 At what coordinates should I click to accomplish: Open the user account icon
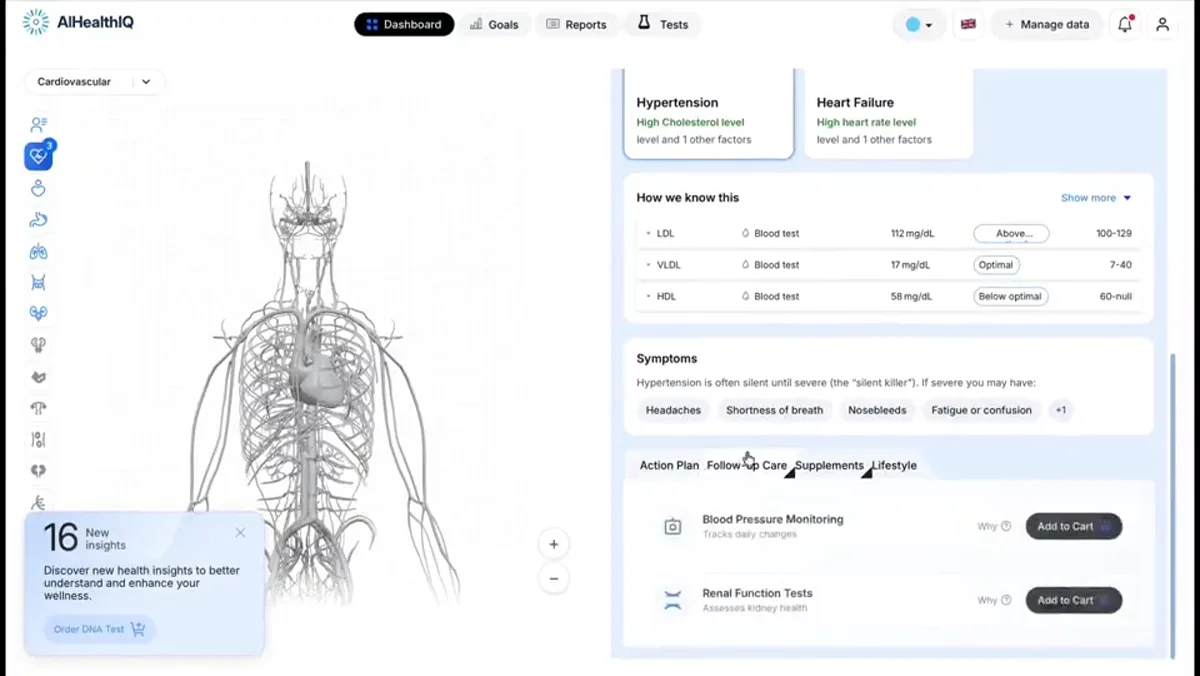pyautogui.click(x=1162, y=24)
